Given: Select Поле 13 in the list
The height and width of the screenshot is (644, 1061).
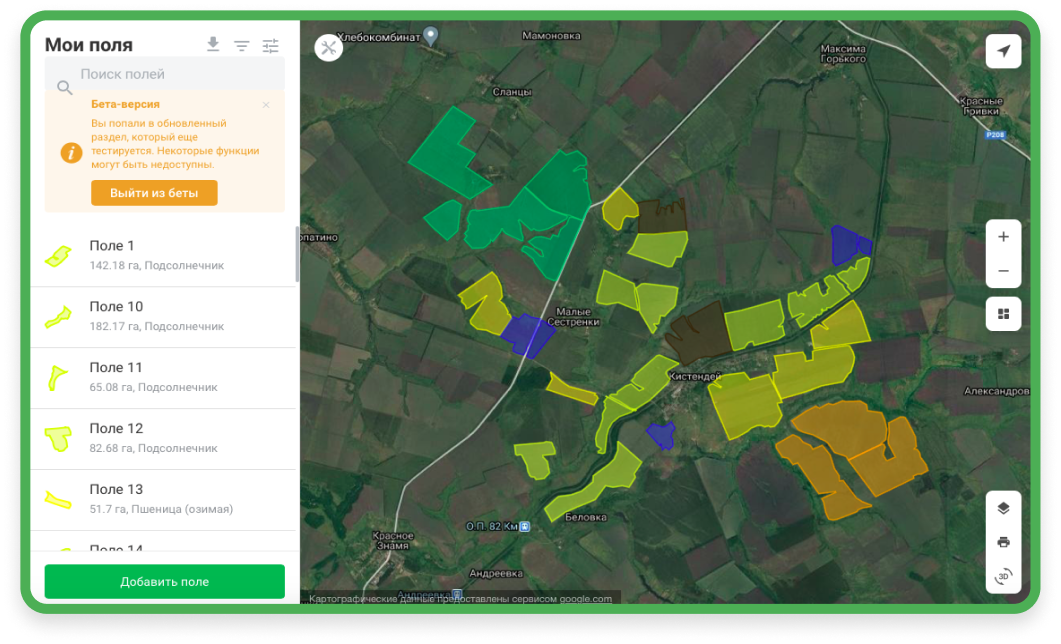Looking at the screenshot, I should coord(163,500).
